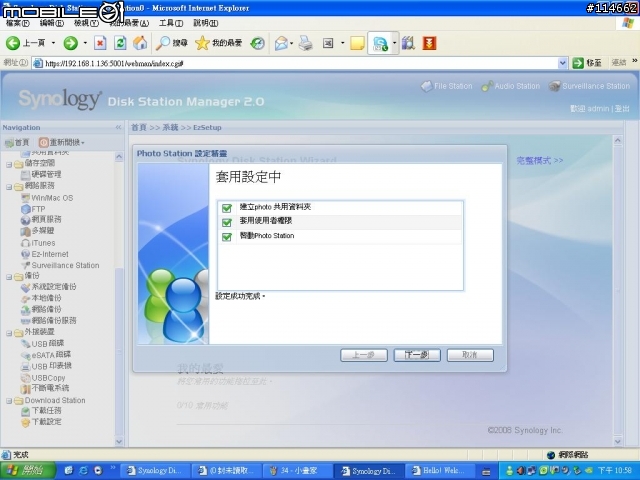The image size is (640, 480).
Task: Open the Back button history dropdown arrow
Action: click(53, 43)
